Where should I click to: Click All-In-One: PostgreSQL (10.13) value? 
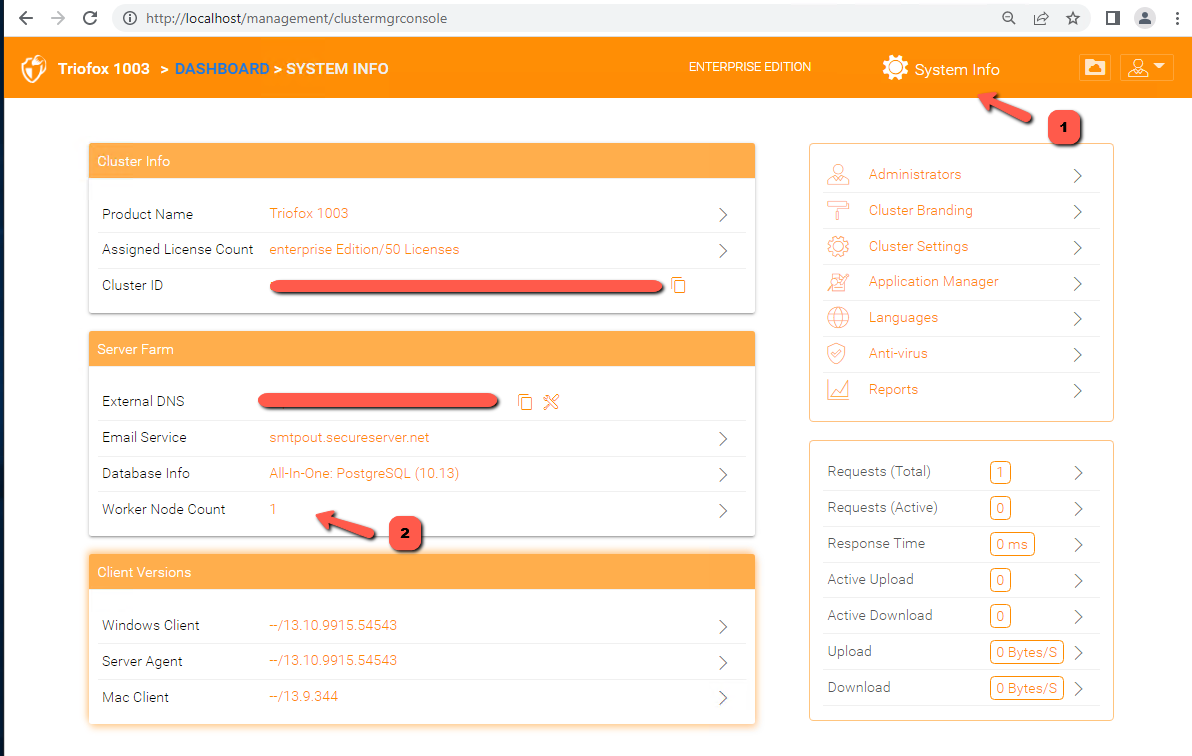click(x=364, y=473)
